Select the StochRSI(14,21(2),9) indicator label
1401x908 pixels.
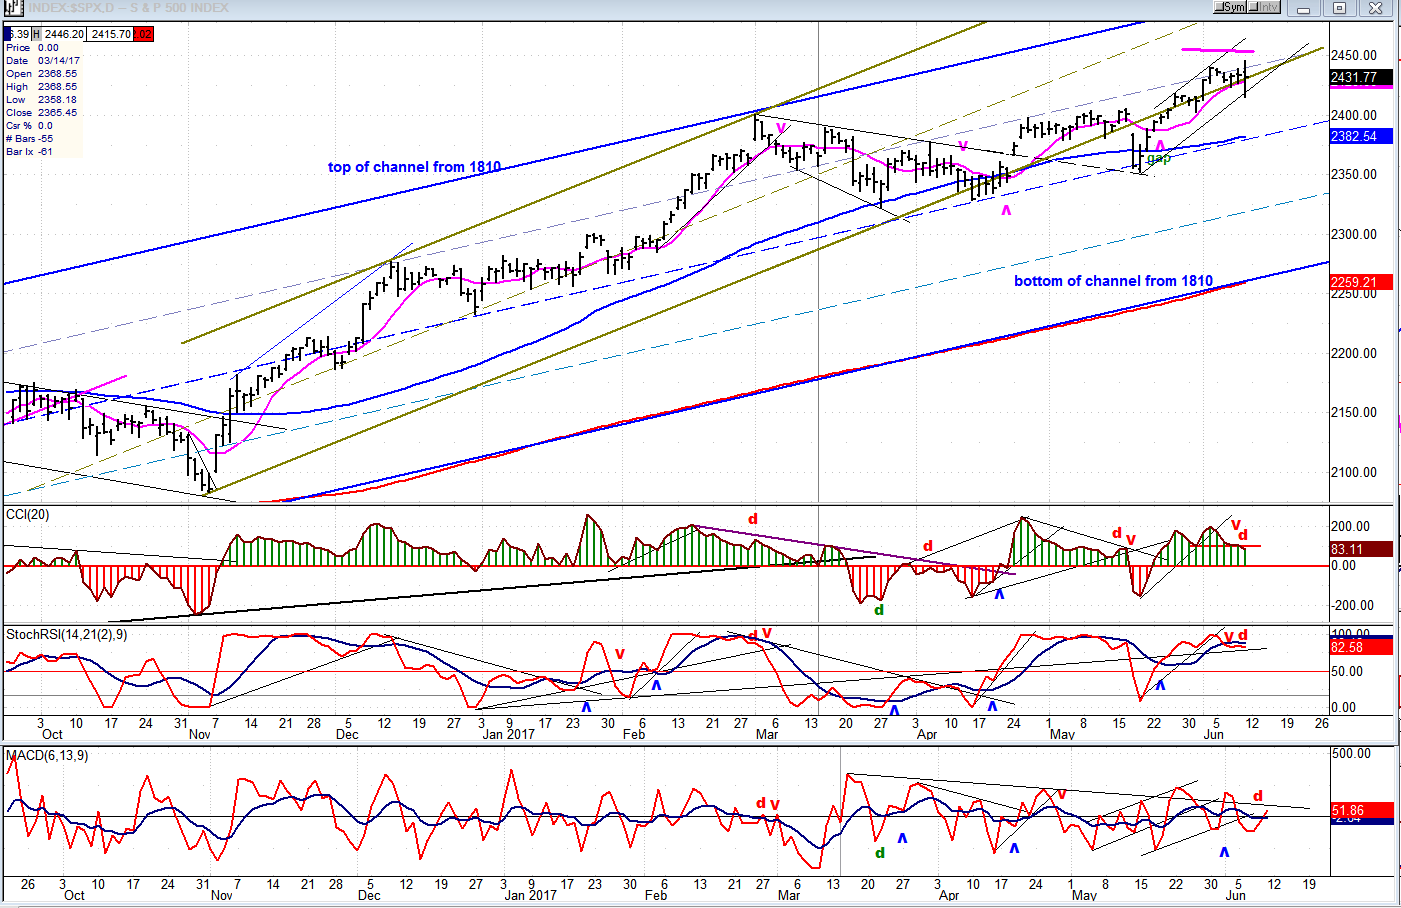pos(67,635)
